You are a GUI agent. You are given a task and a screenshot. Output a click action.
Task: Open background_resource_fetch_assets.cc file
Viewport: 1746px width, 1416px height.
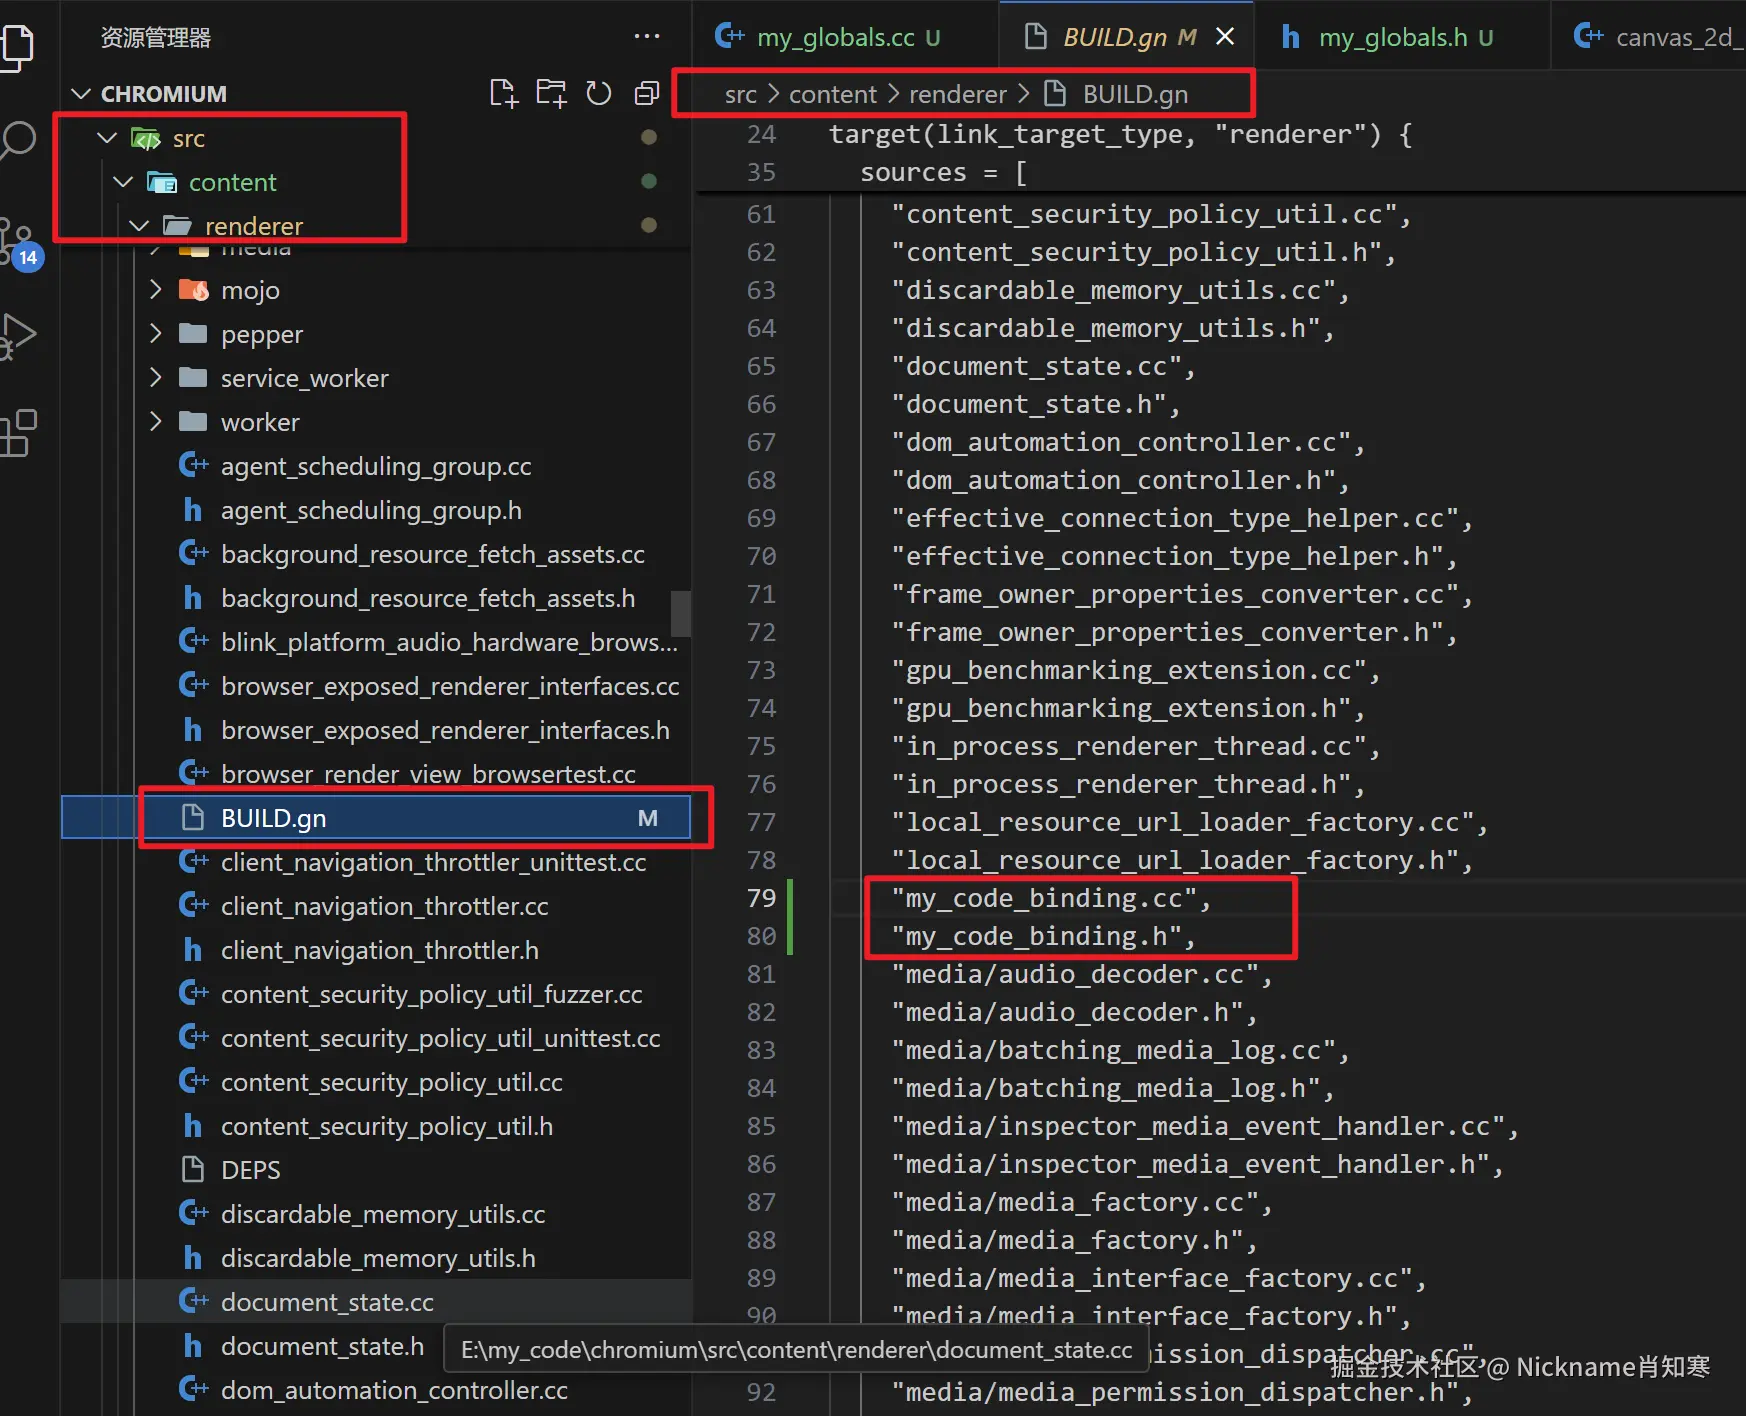click(x=376, y=554)
